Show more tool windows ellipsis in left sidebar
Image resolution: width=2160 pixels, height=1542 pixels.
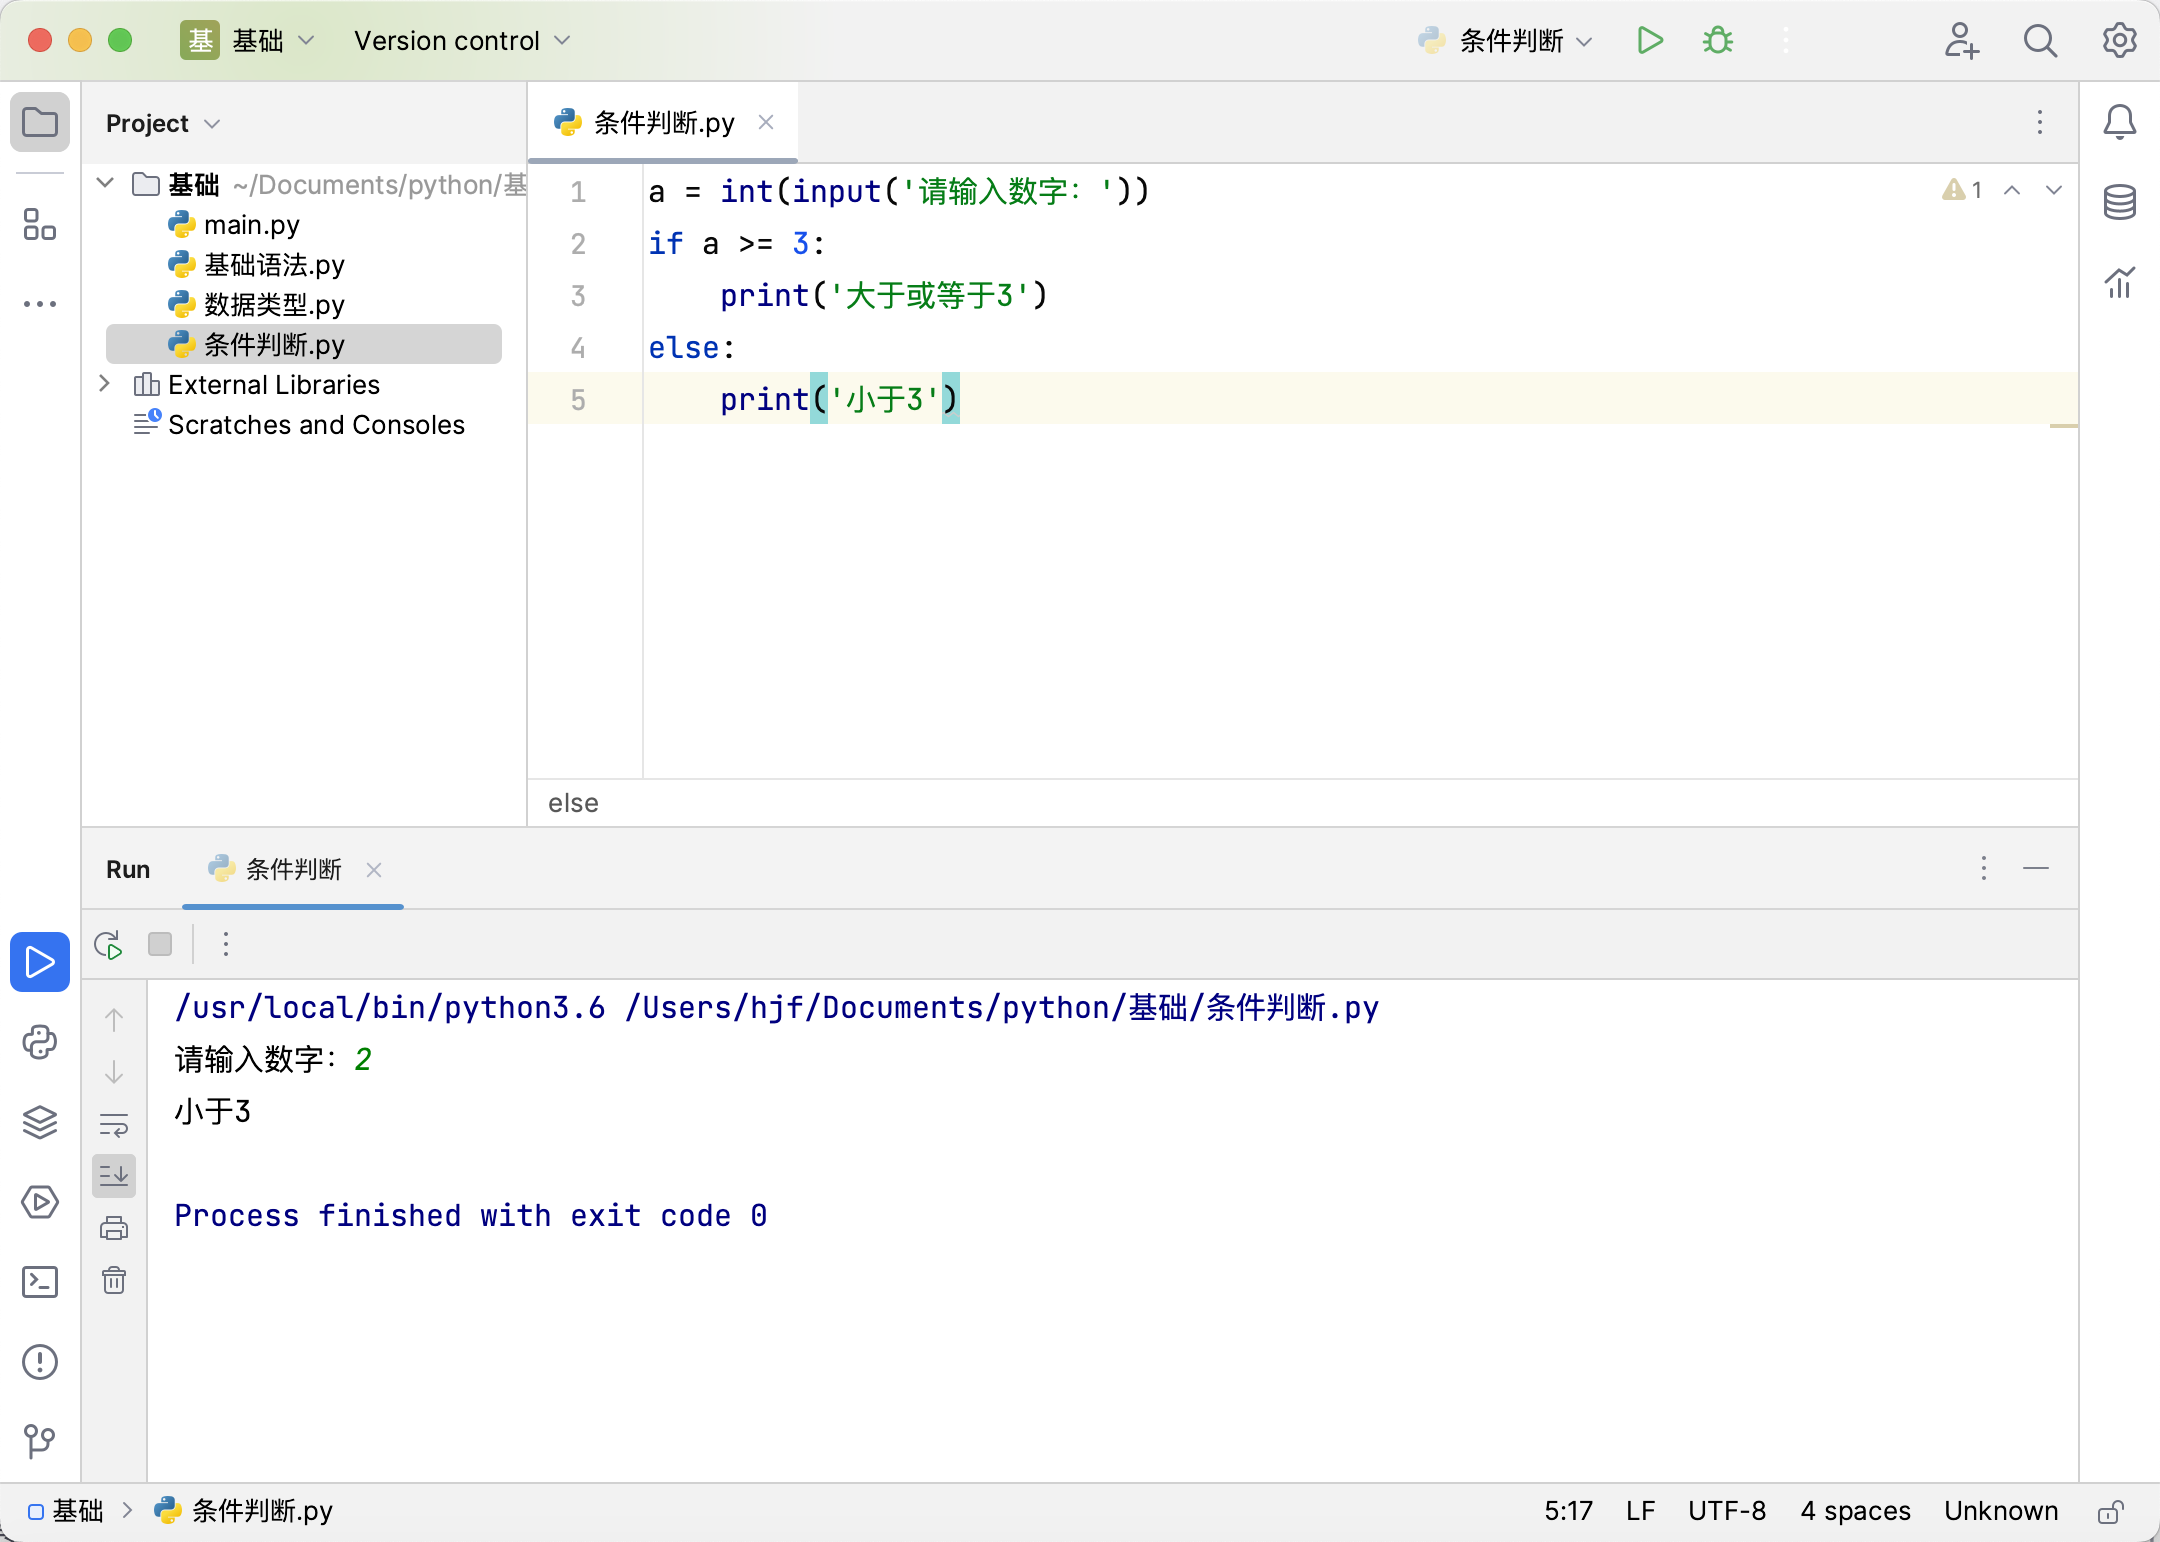pos(40,304)
